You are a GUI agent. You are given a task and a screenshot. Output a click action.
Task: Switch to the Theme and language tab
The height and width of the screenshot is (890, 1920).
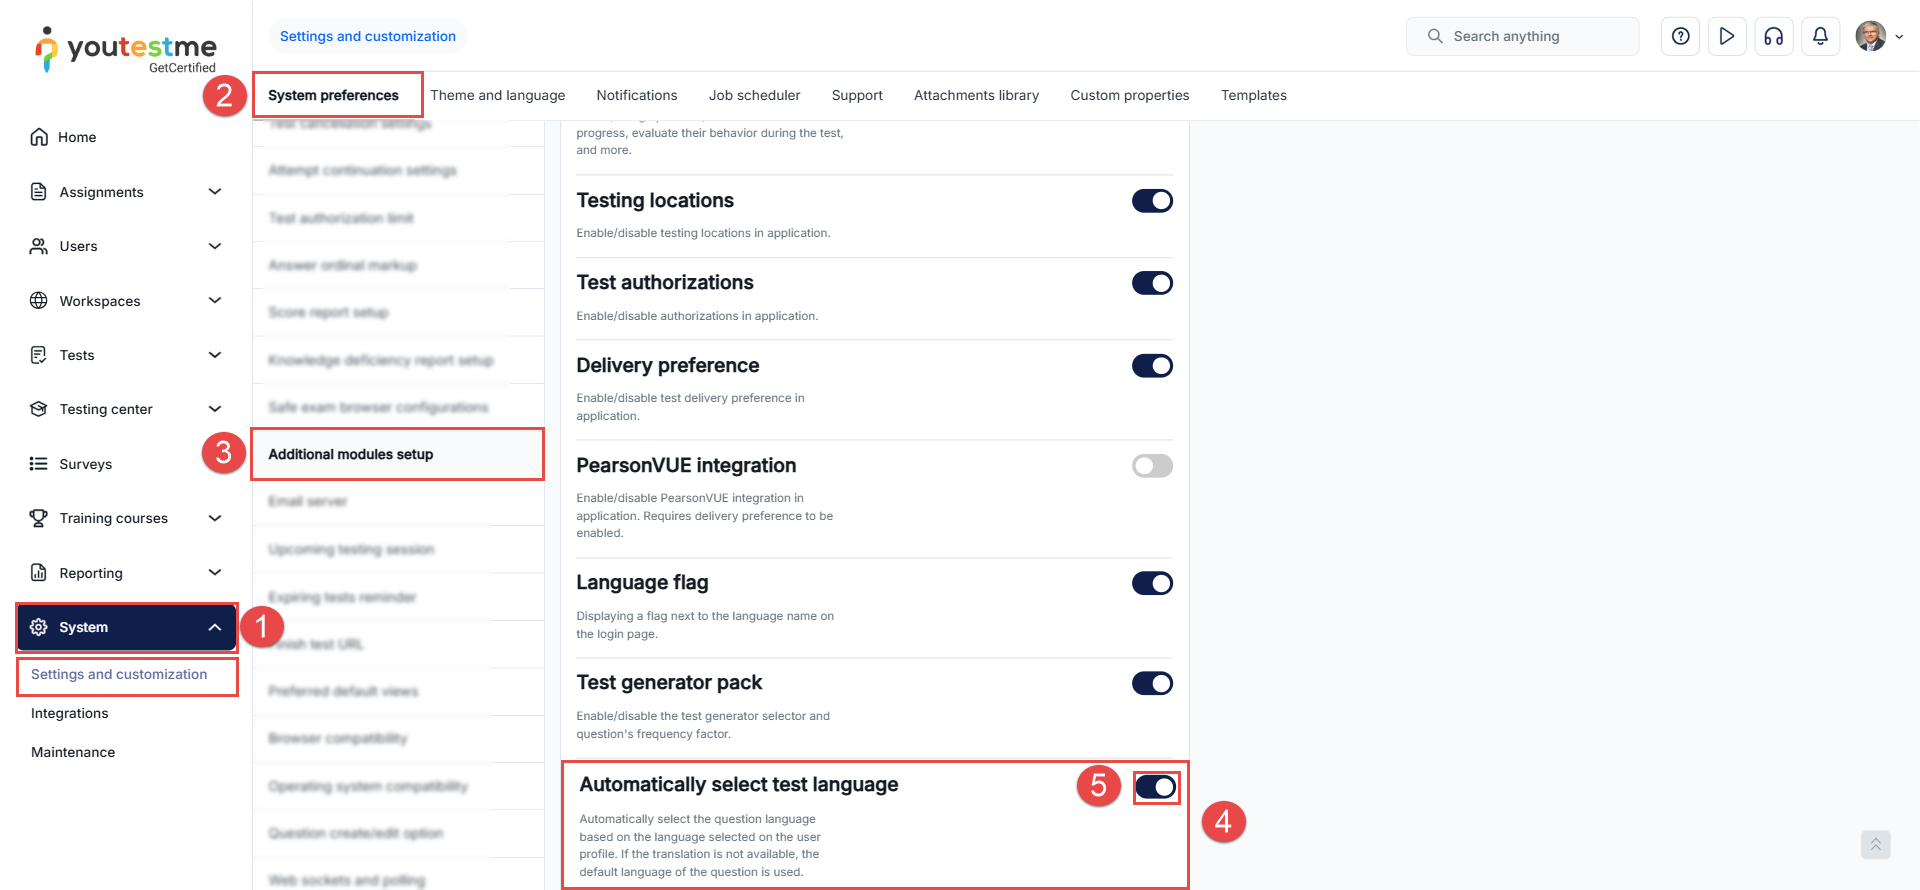pyautogui.click(x=498, y=95)
